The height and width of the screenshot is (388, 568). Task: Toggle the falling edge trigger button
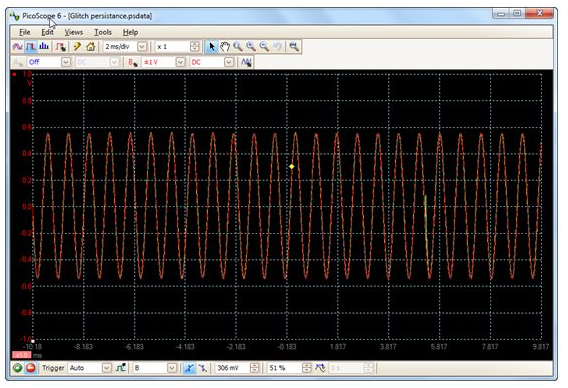(202, 368)
